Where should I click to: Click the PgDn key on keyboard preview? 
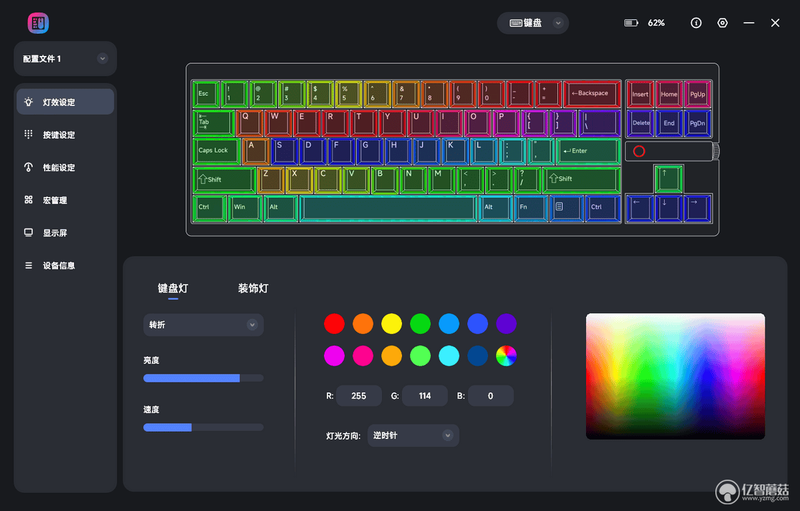pos(697,123)
